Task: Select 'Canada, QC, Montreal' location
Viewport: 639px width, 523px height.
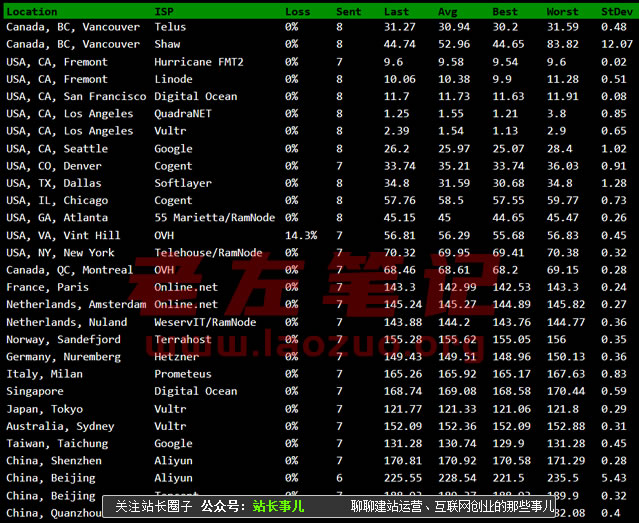Action: coord(70,270)
